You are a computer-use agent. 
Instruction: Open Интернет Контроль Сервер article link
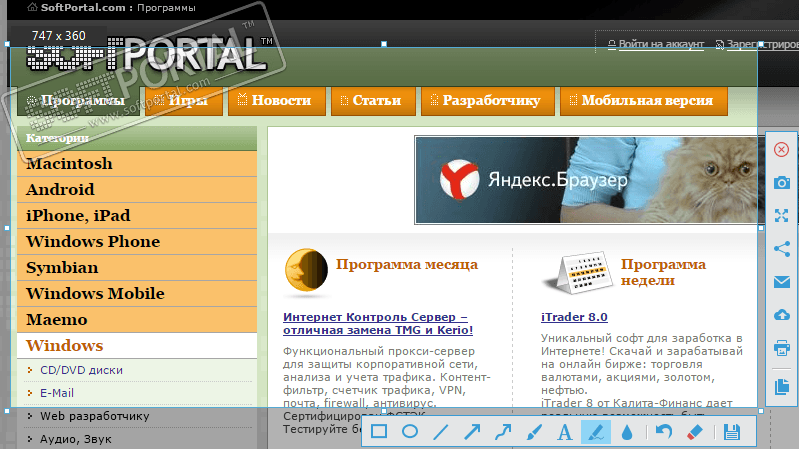click(378, 324)
